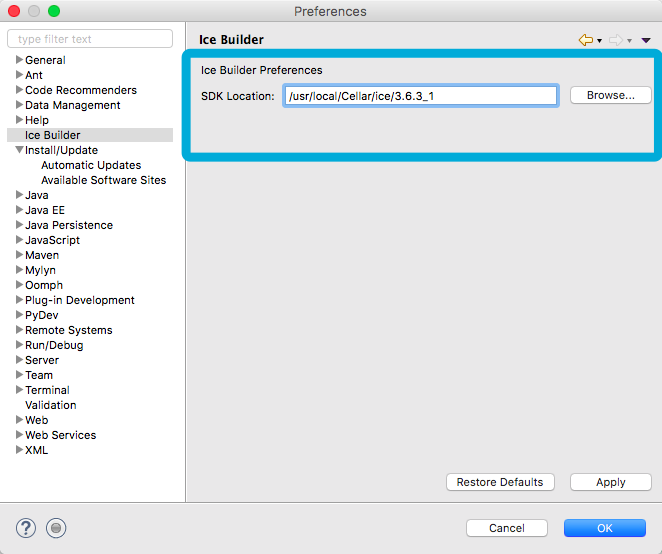Screen dimensions: 662x554
Task: Select the JavaScript category label
Action: pyautogui.click(x=52, y=240)
